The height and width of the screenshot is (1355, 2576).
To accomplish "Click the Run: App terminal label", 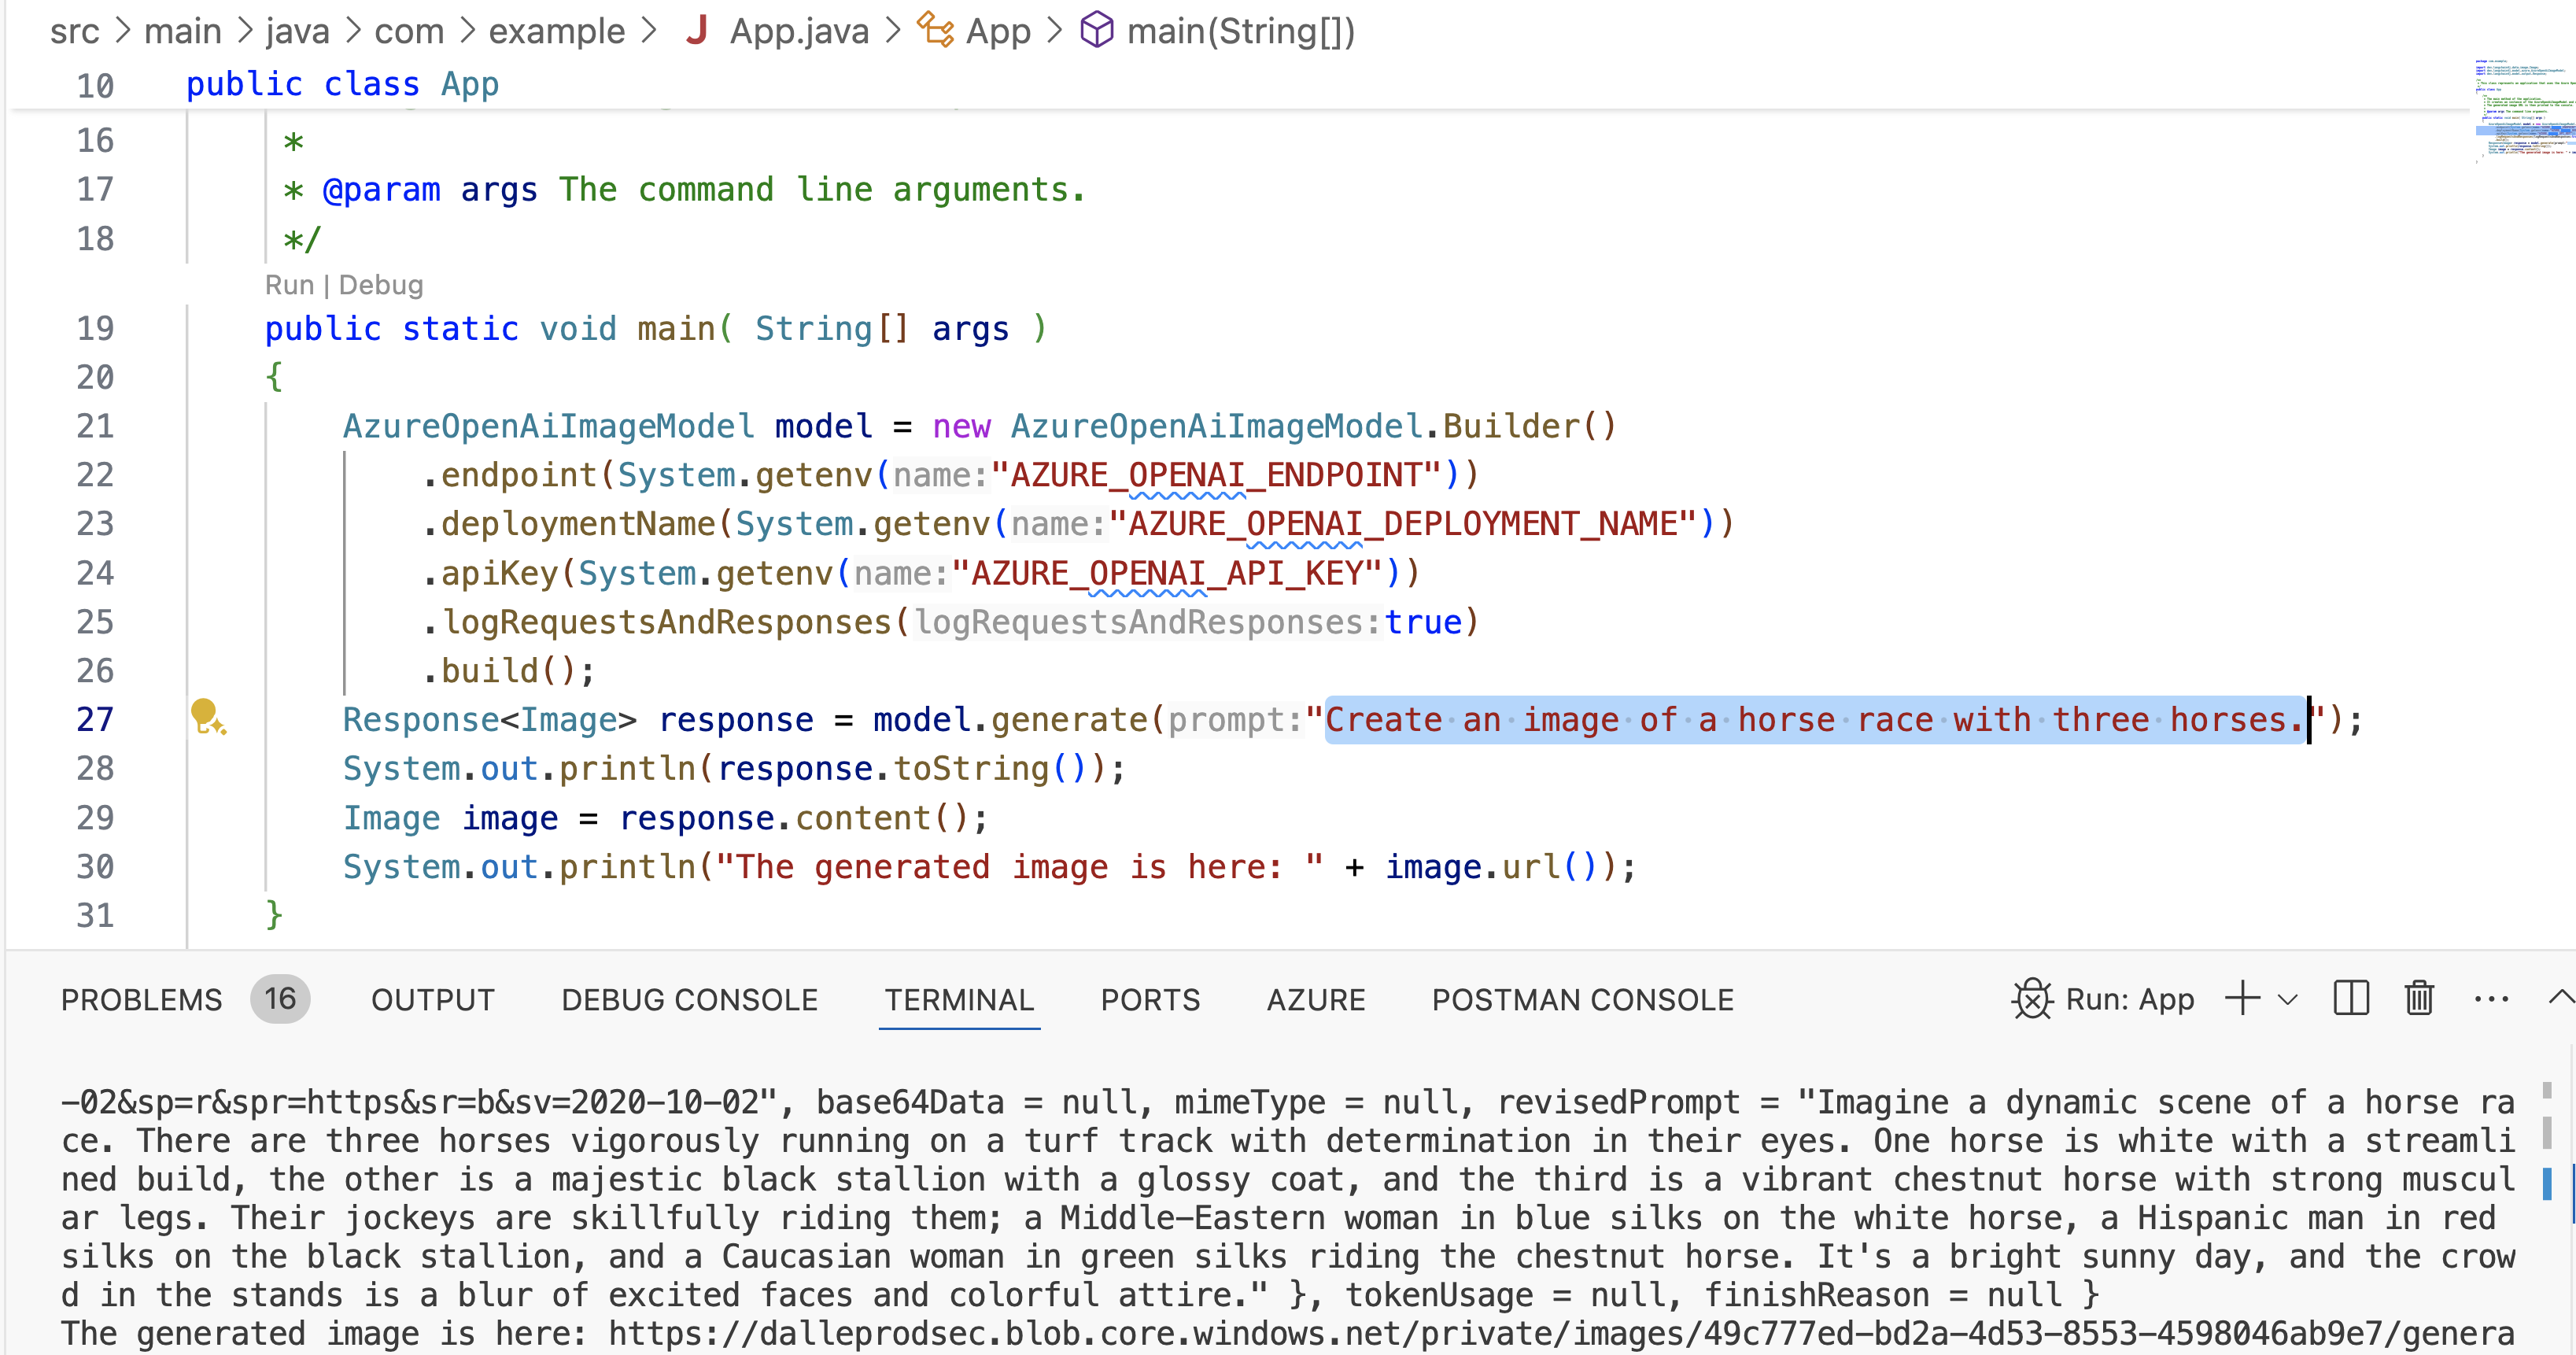I will coord(2130,999).
